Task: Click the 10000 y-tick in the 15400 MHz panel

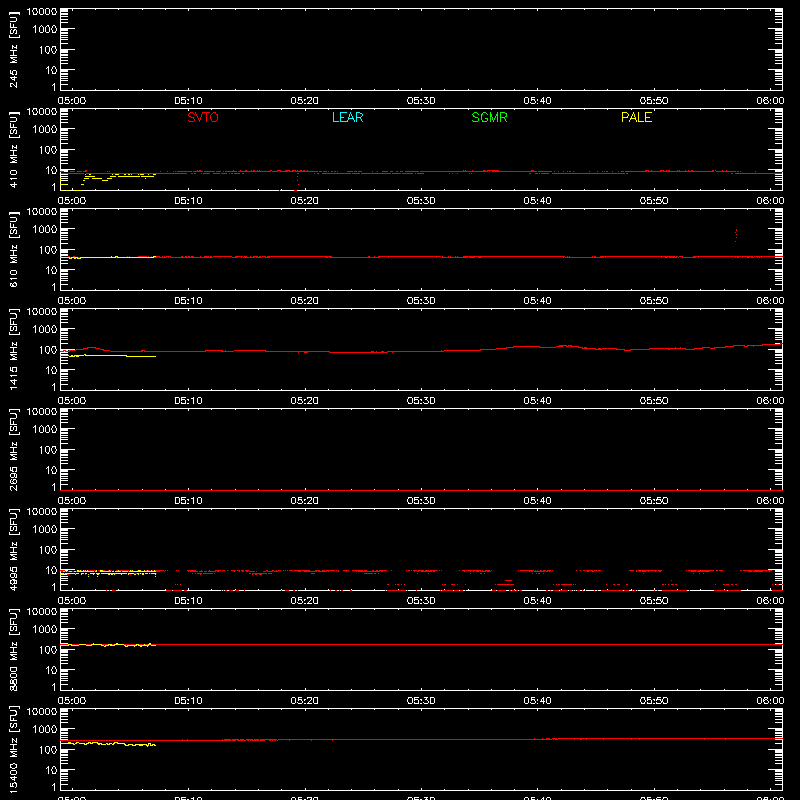Action: 42,712
